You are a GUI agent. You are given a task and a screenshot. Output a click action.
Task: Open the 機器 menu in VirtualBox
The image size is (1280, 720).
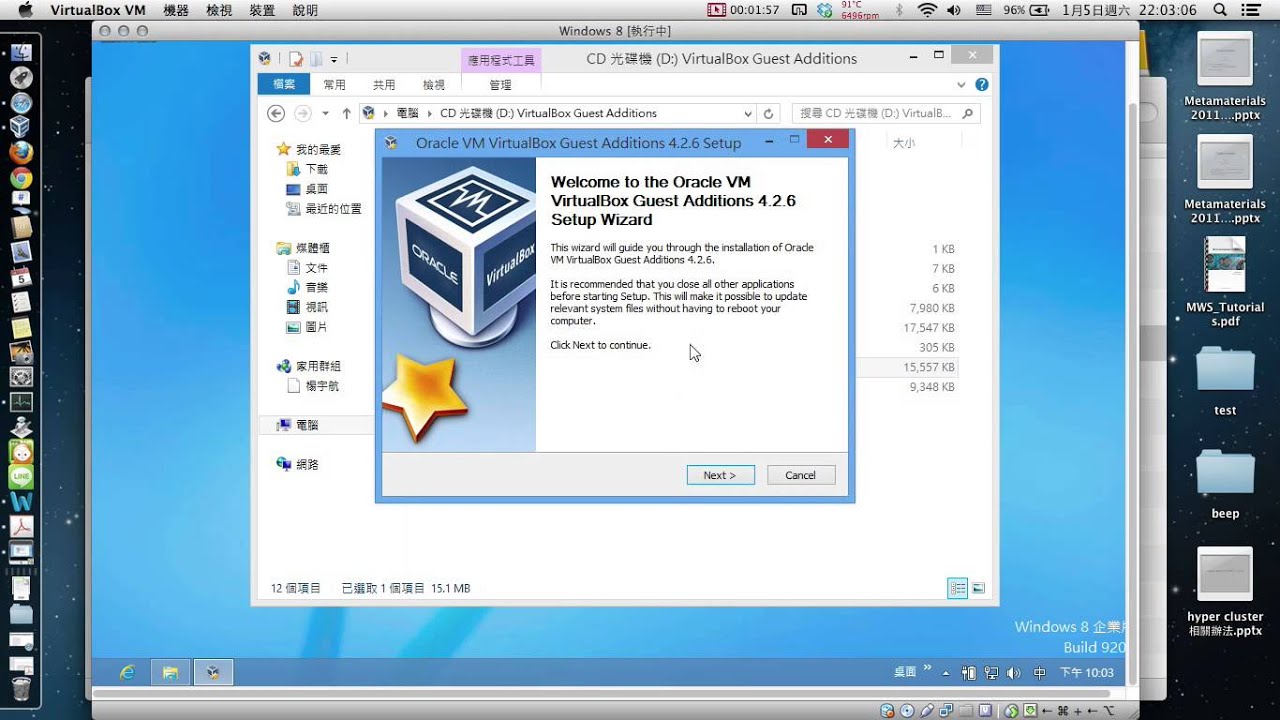175,10
